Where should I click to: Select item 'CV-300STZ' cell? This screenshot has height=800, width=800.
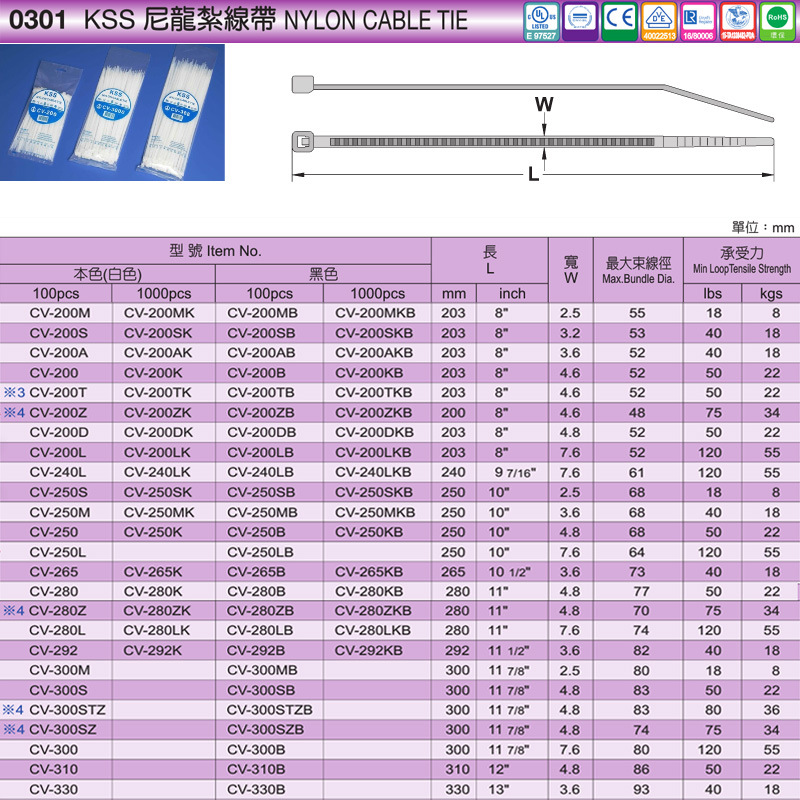[x=67, y=710]
